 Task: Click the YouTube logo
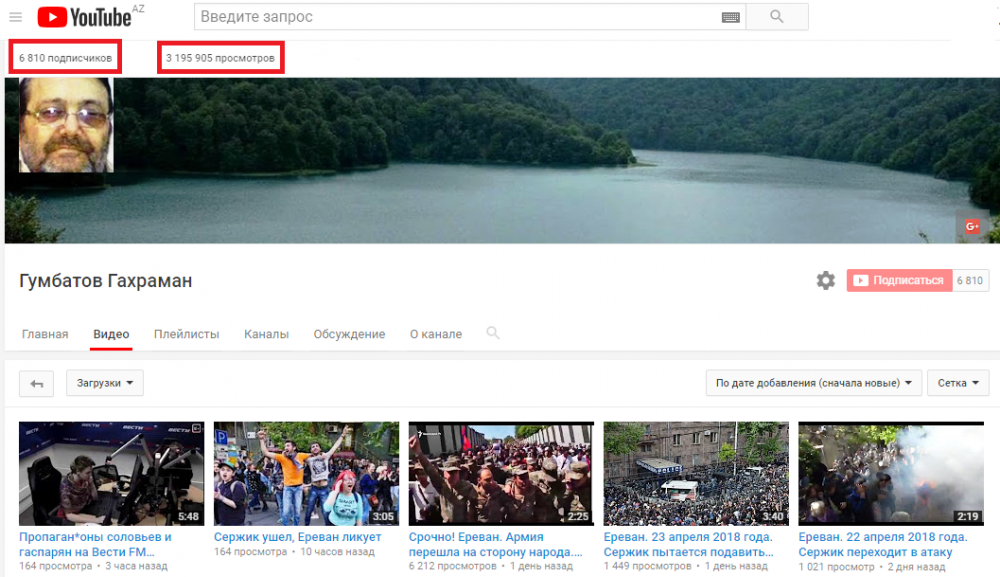(84, 17)
